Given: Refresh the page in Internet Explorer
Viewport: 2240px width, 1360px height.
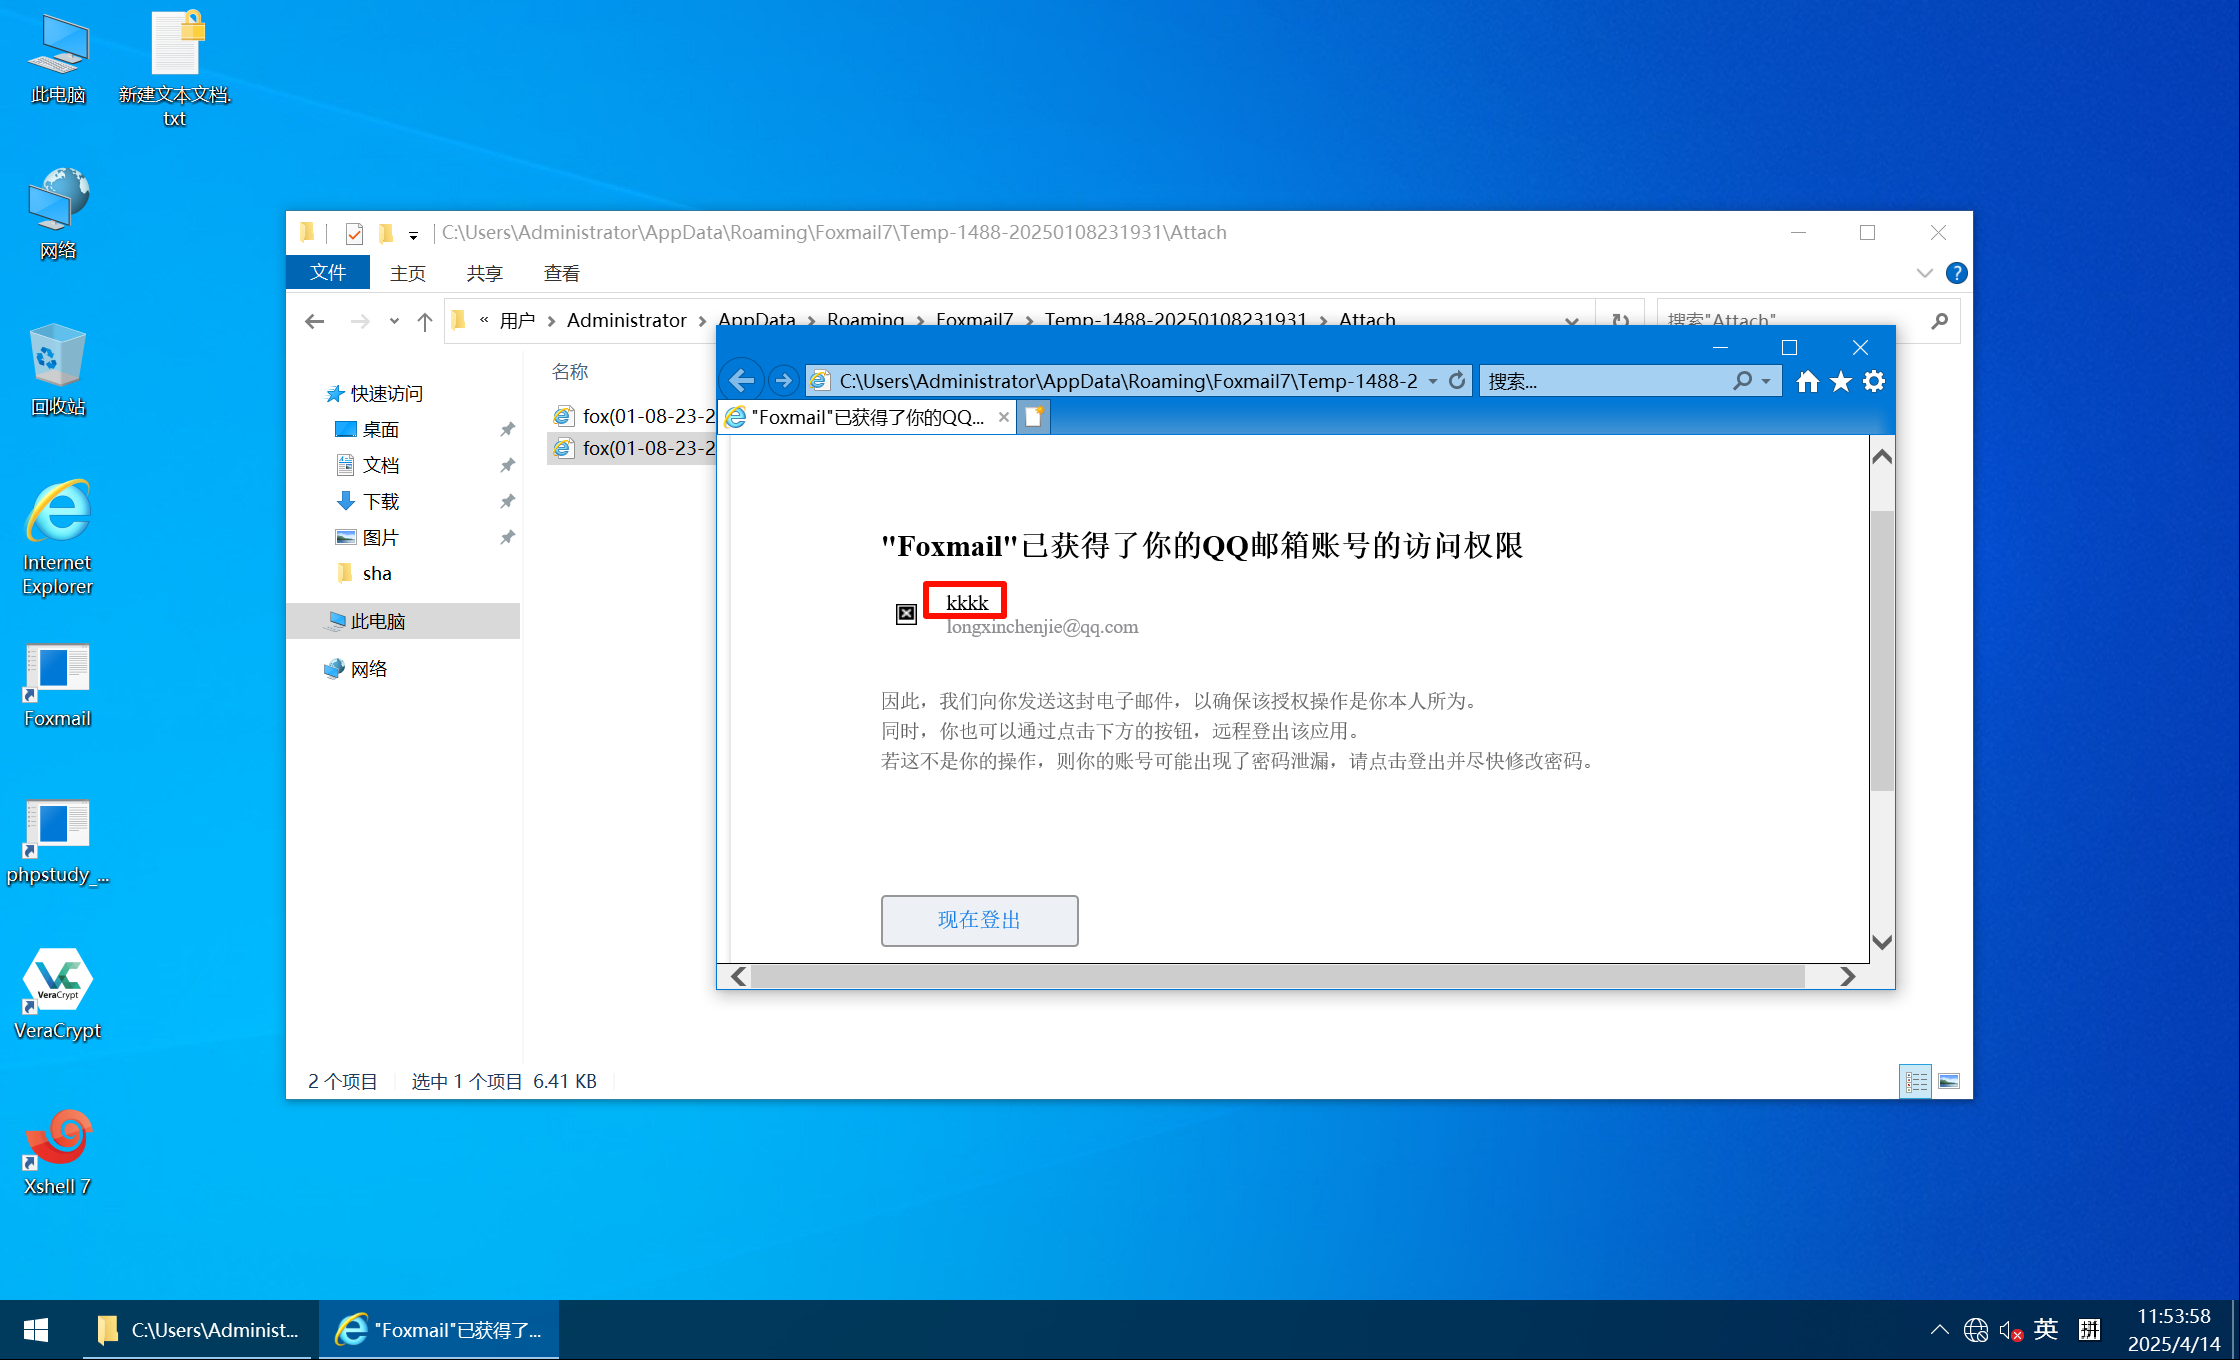Looking at the screenshot, I should [x=1457, y=381].
